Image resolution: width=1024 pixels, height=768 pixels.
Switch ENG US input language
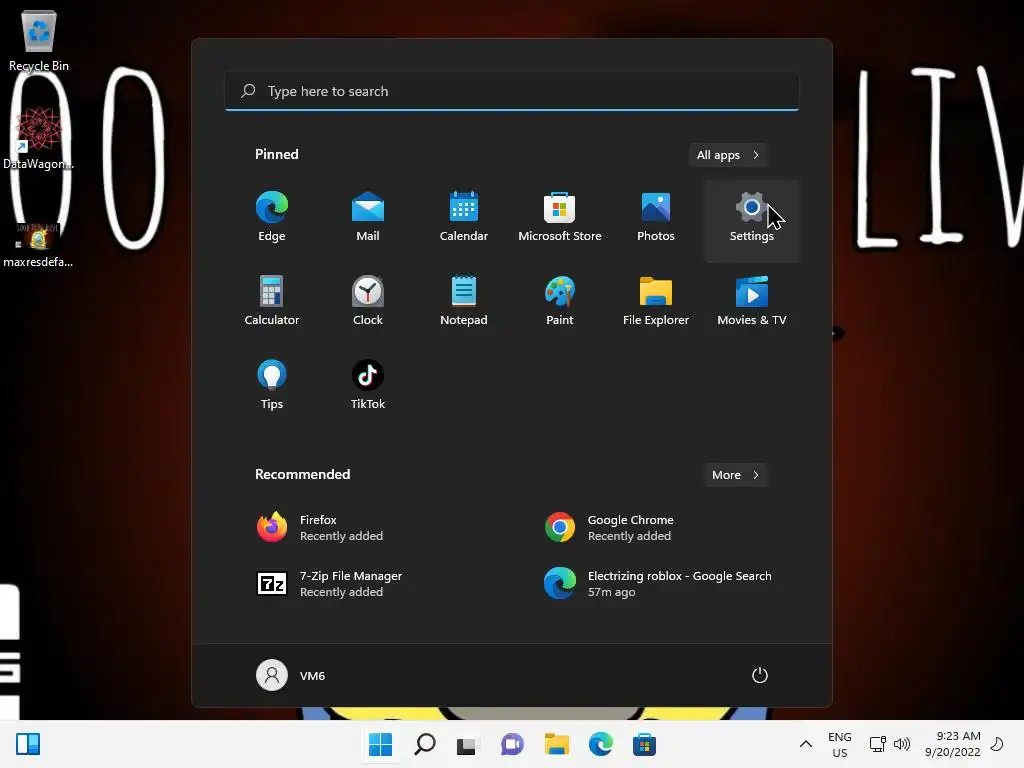point(840,744)
